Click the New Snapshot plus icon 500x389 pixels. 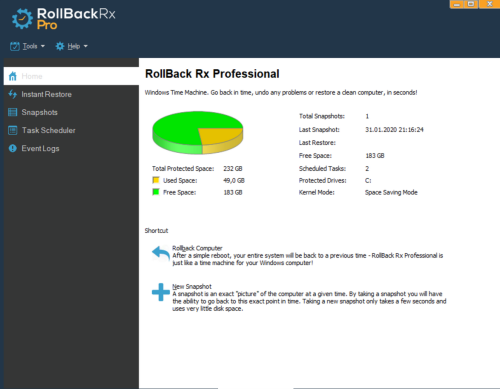coord(161,292)
